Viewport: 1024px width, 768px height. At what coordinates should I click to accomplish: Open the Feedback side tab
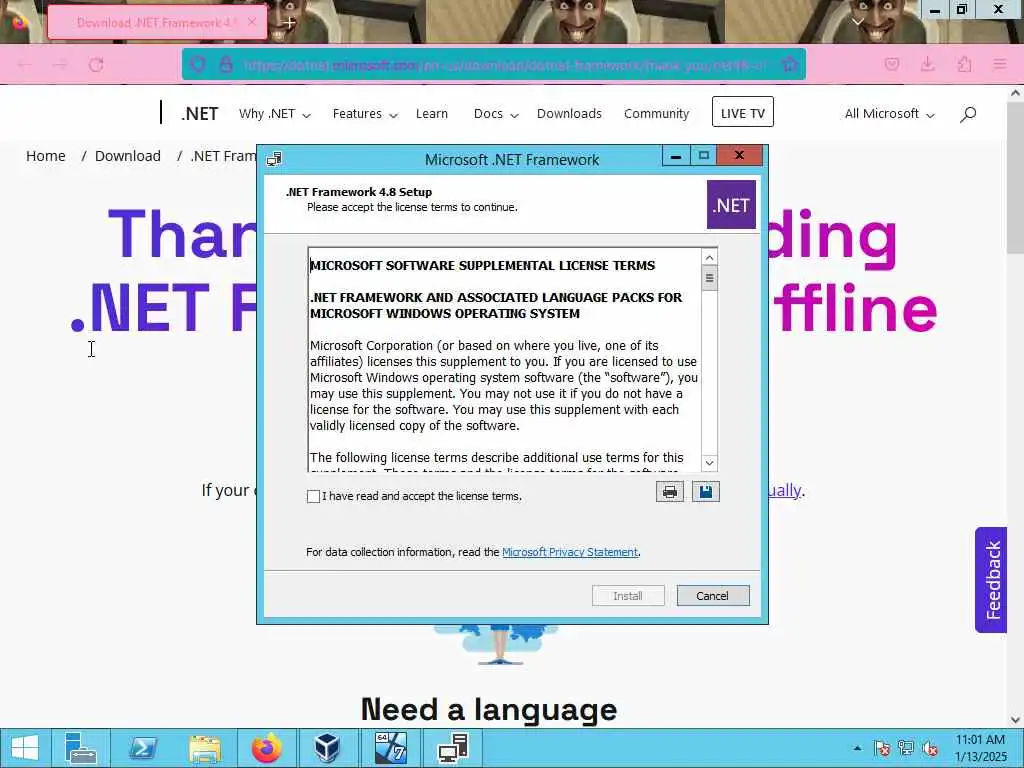click(991, 580)
